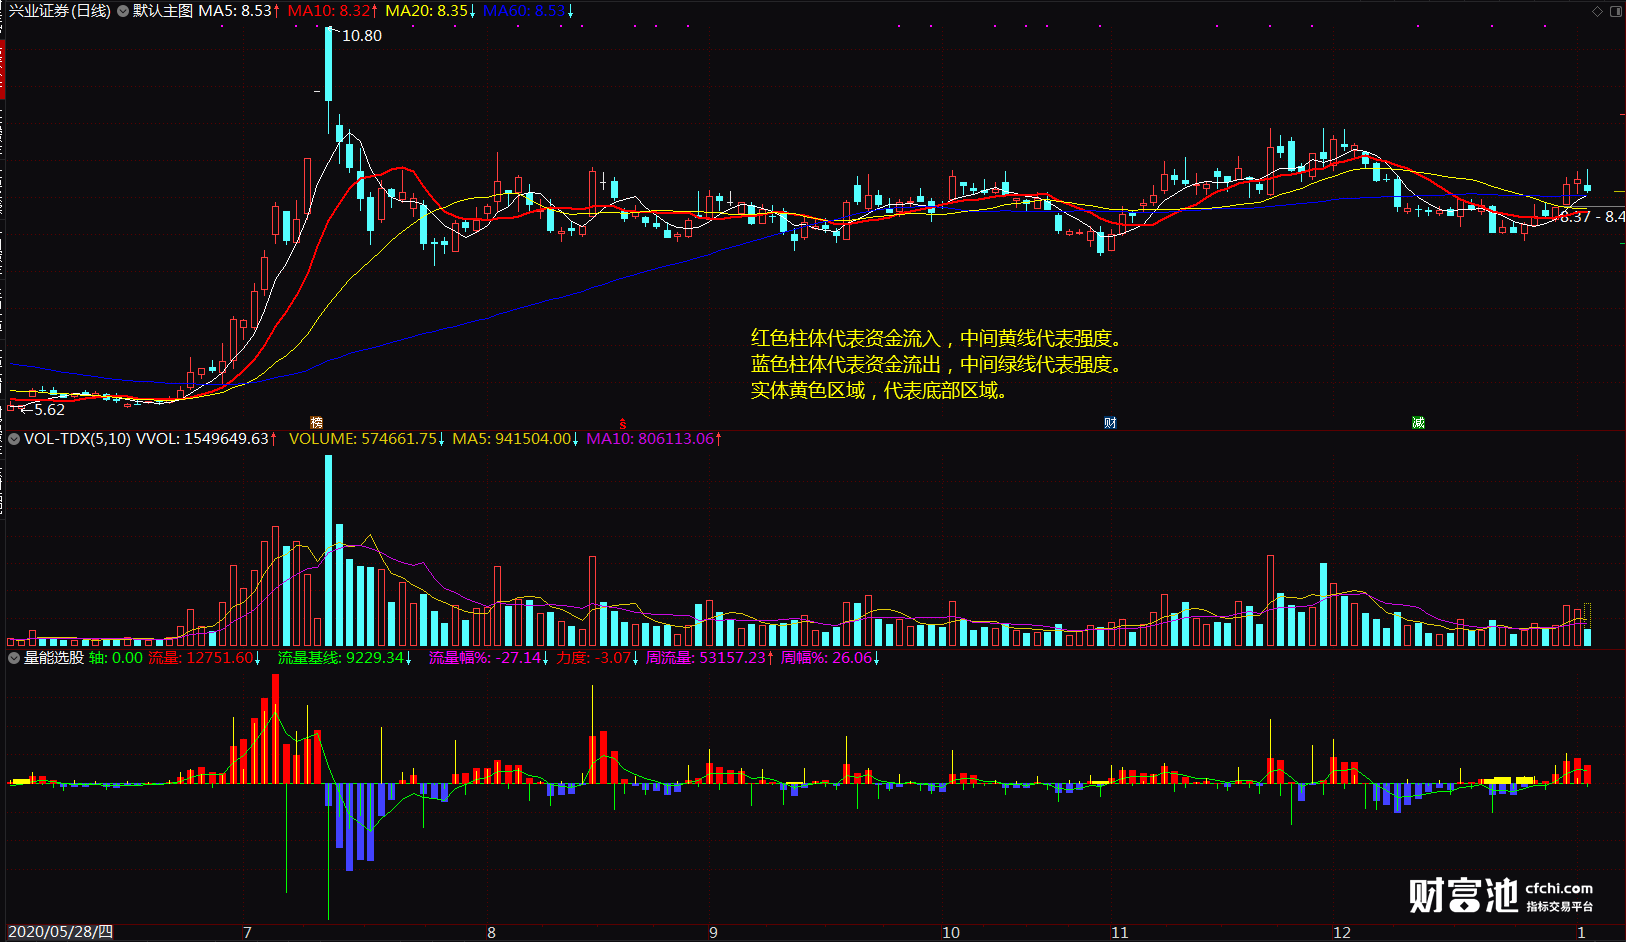Screen dimensions: 1626x942
Task: Select the 默认主图 main chart label
Action: pos(163,11)
